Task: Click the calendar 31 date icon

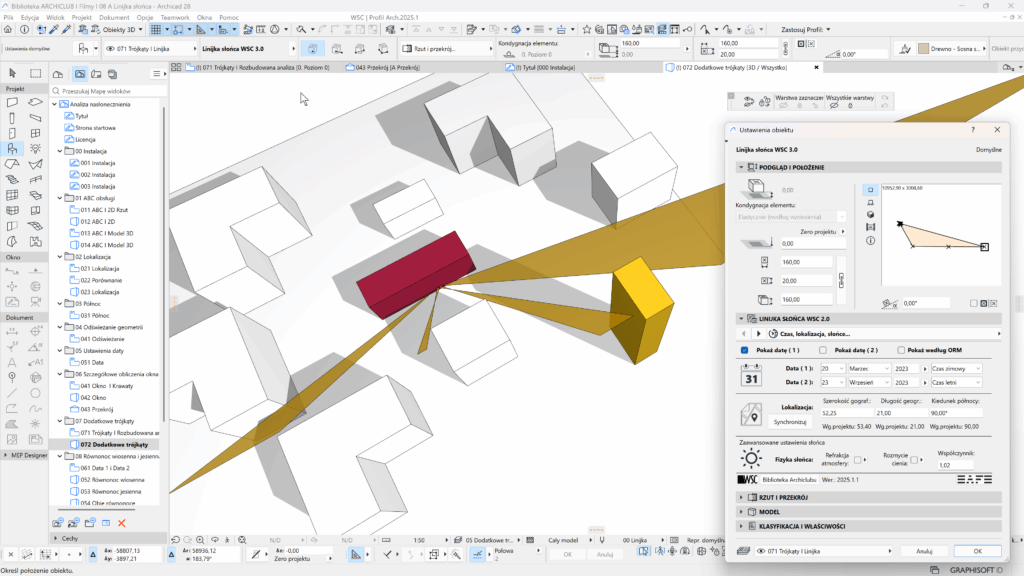Action: tap(752, 376)
